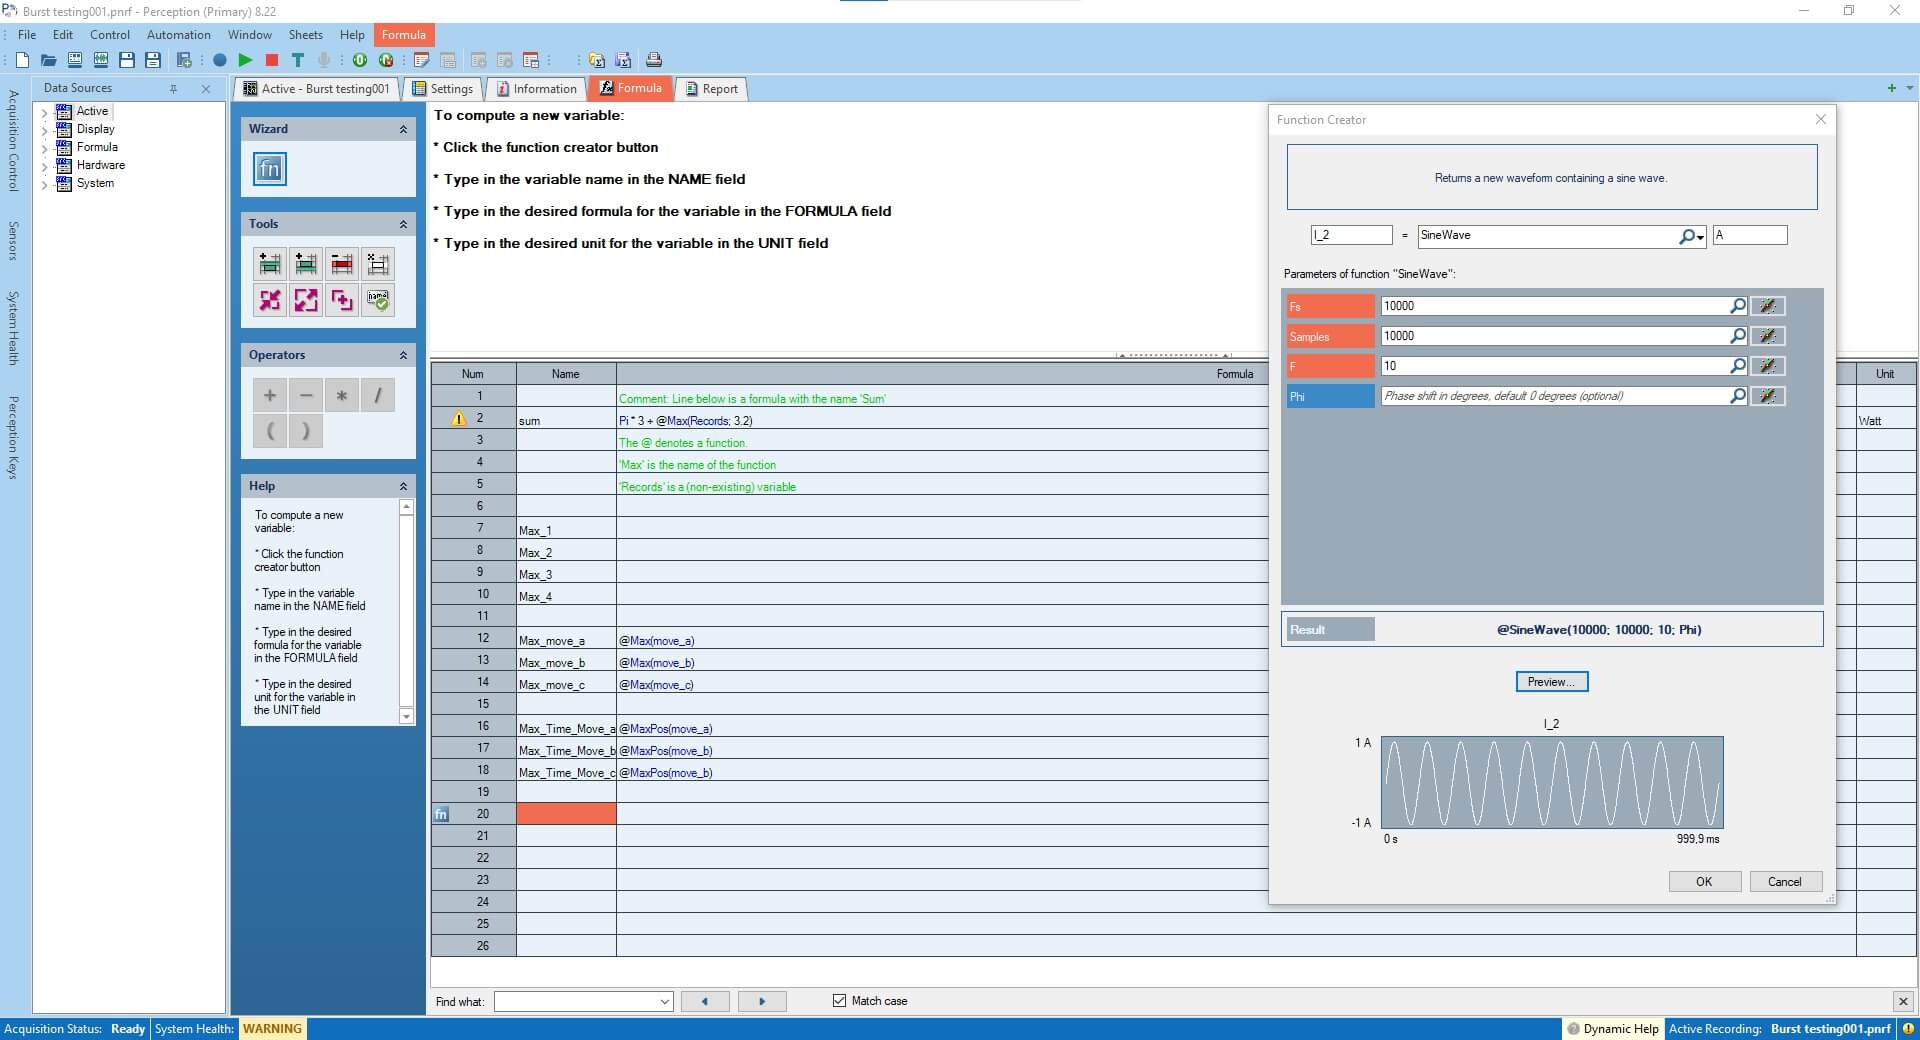Click the clear row tool icon

click(378, 264)
